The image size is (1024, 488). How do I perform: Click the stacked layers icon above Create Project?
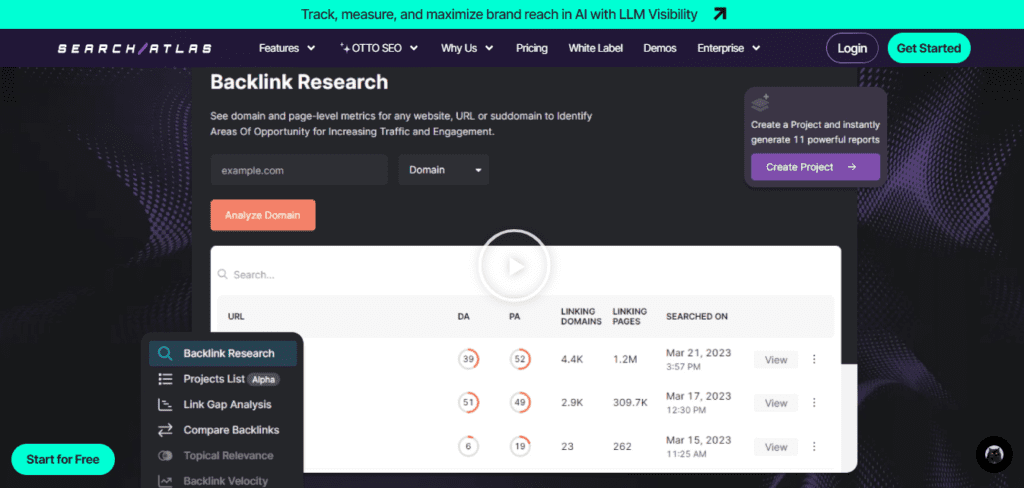760,102
